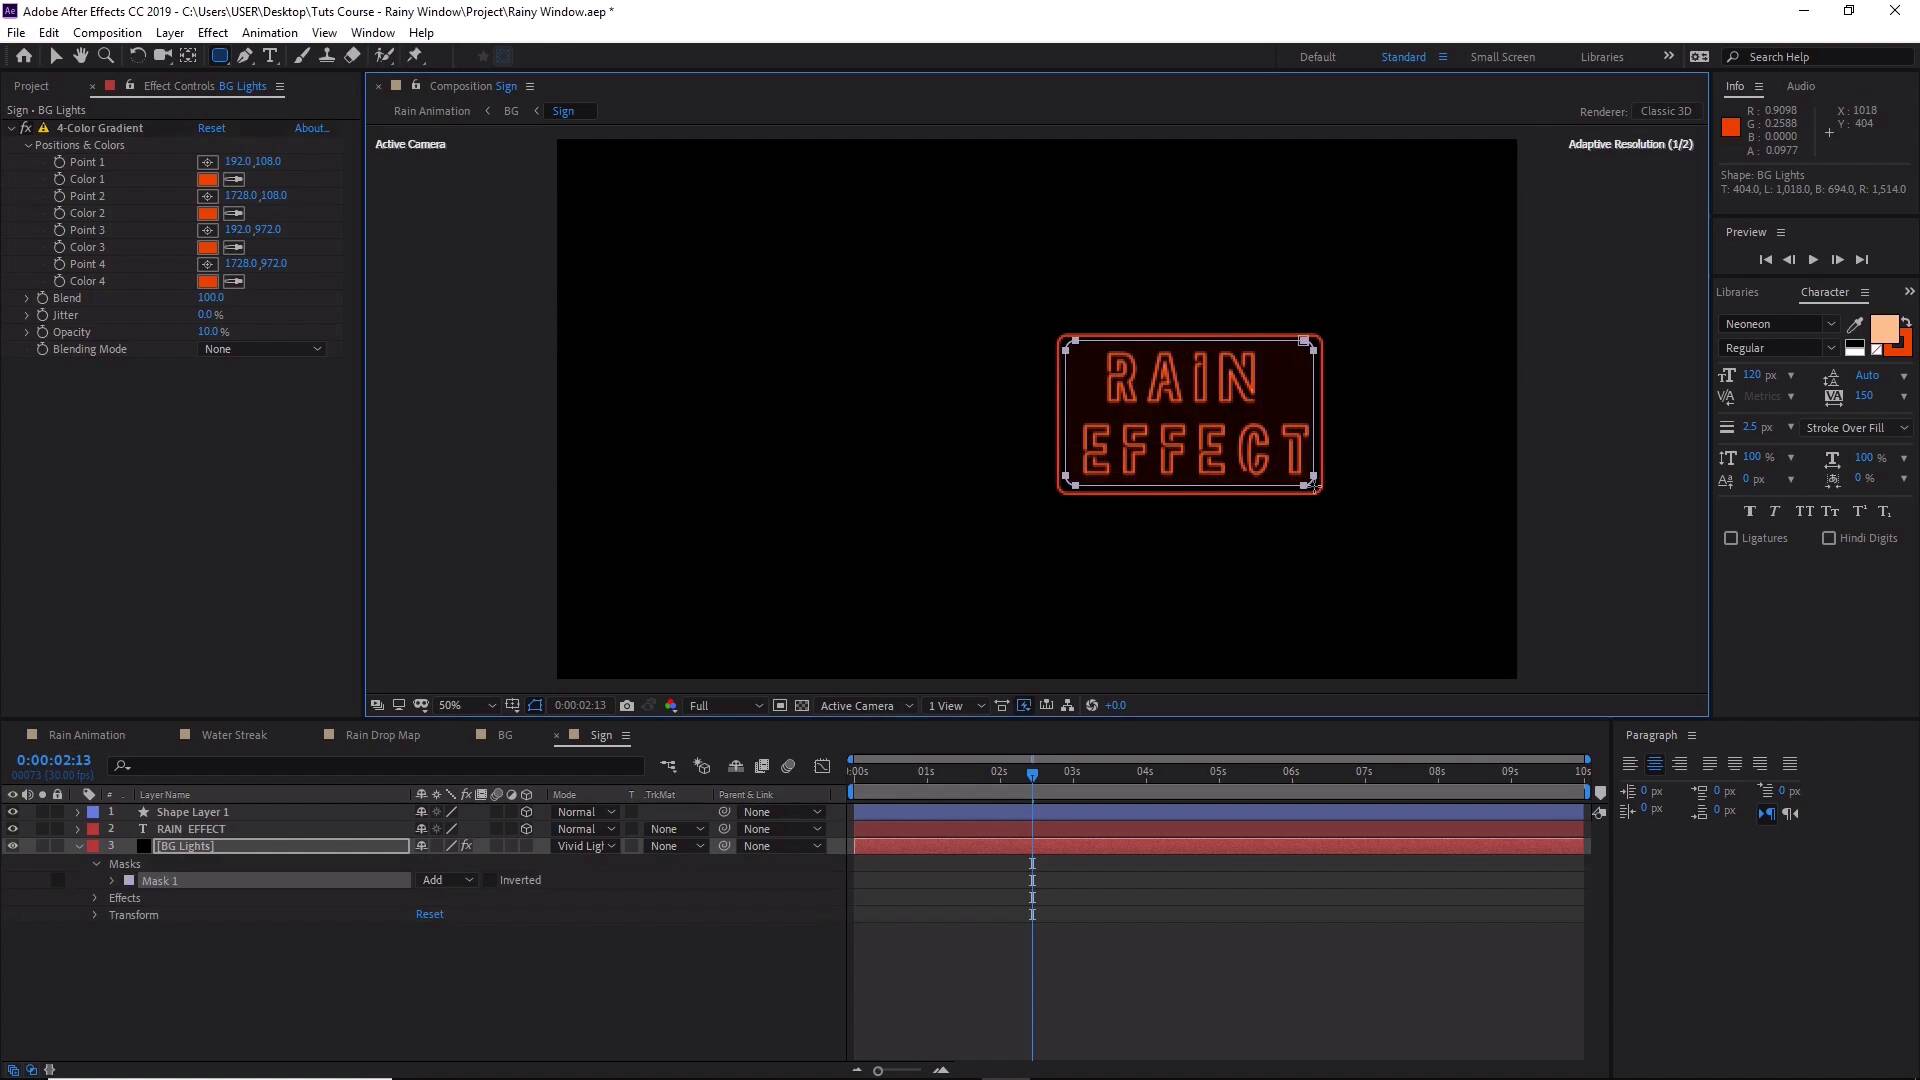Image resolution: width=1920 pixels, height=1080 pixels.
Task: Center align text in Paragraph panel
Action: [x=1655, y=764]
